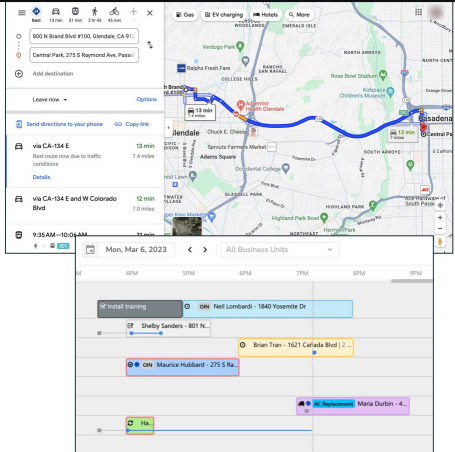Filter map by EV charging
Viewport: 455px width, 452px height.
coord(224,15)
